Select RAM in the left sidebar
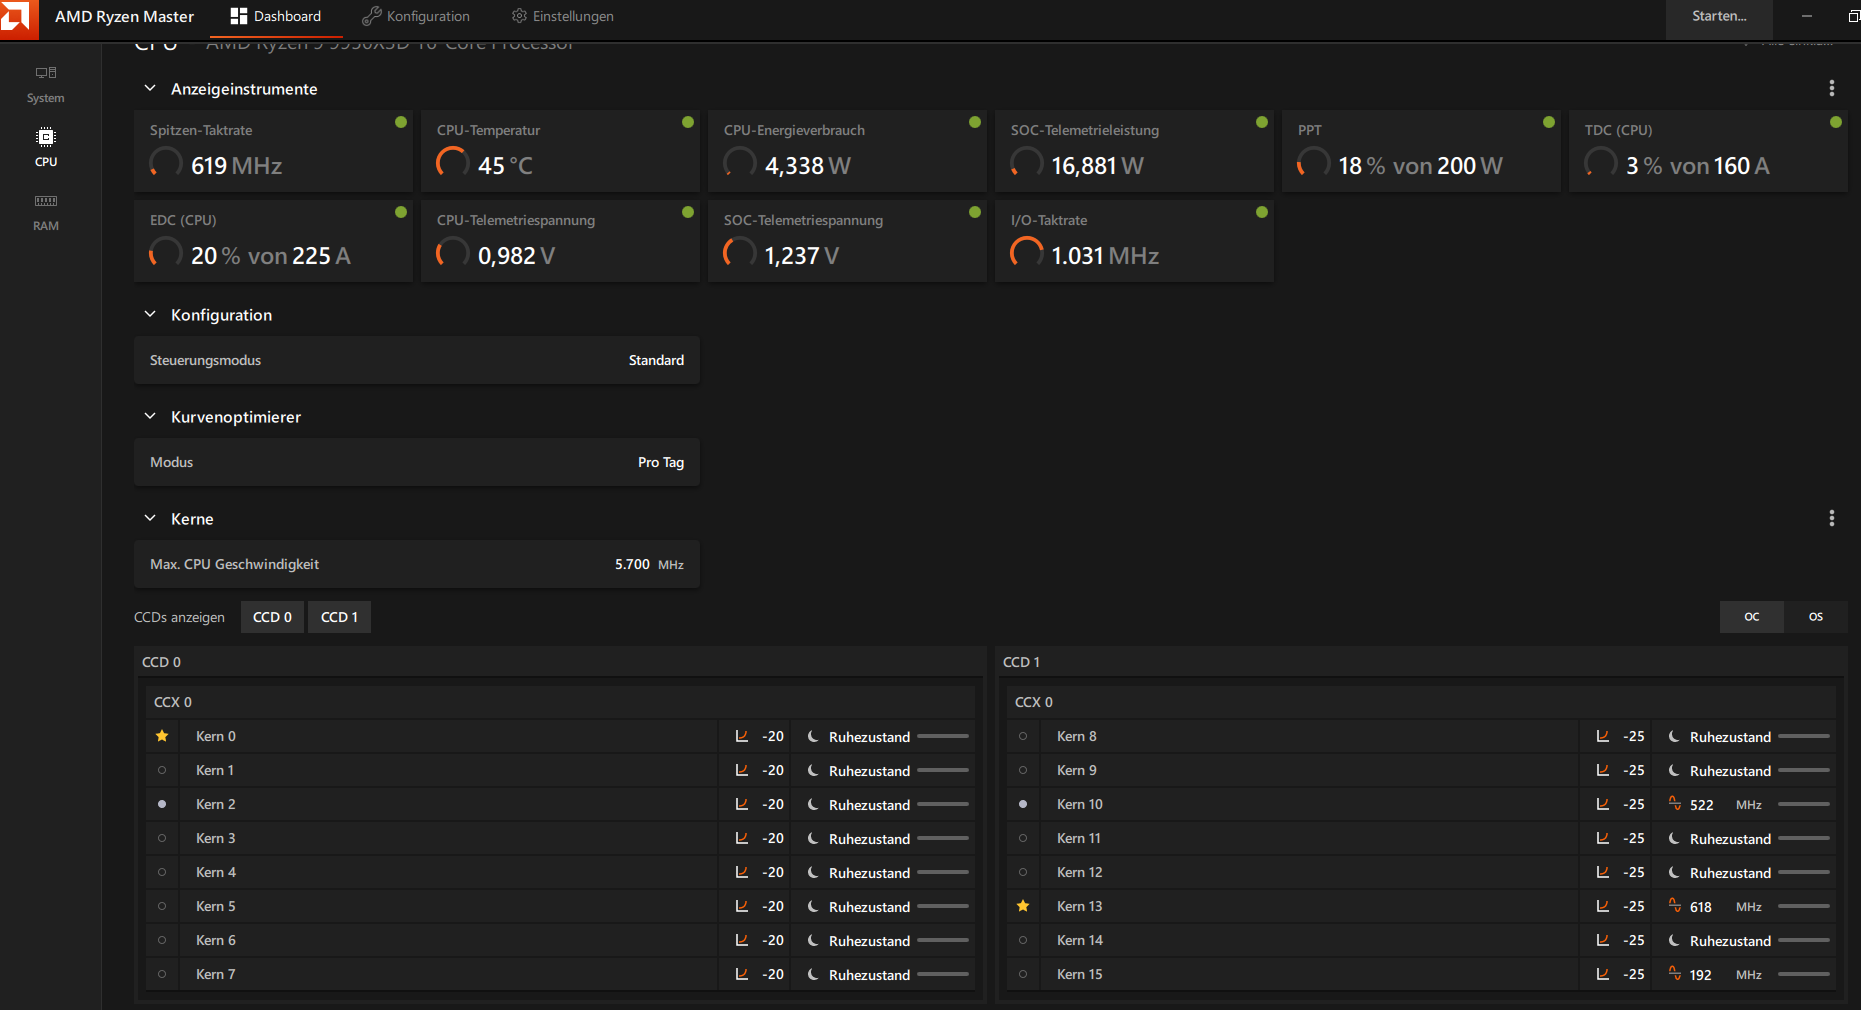The image size is (1861, 1010). click(x=46, y=212)
